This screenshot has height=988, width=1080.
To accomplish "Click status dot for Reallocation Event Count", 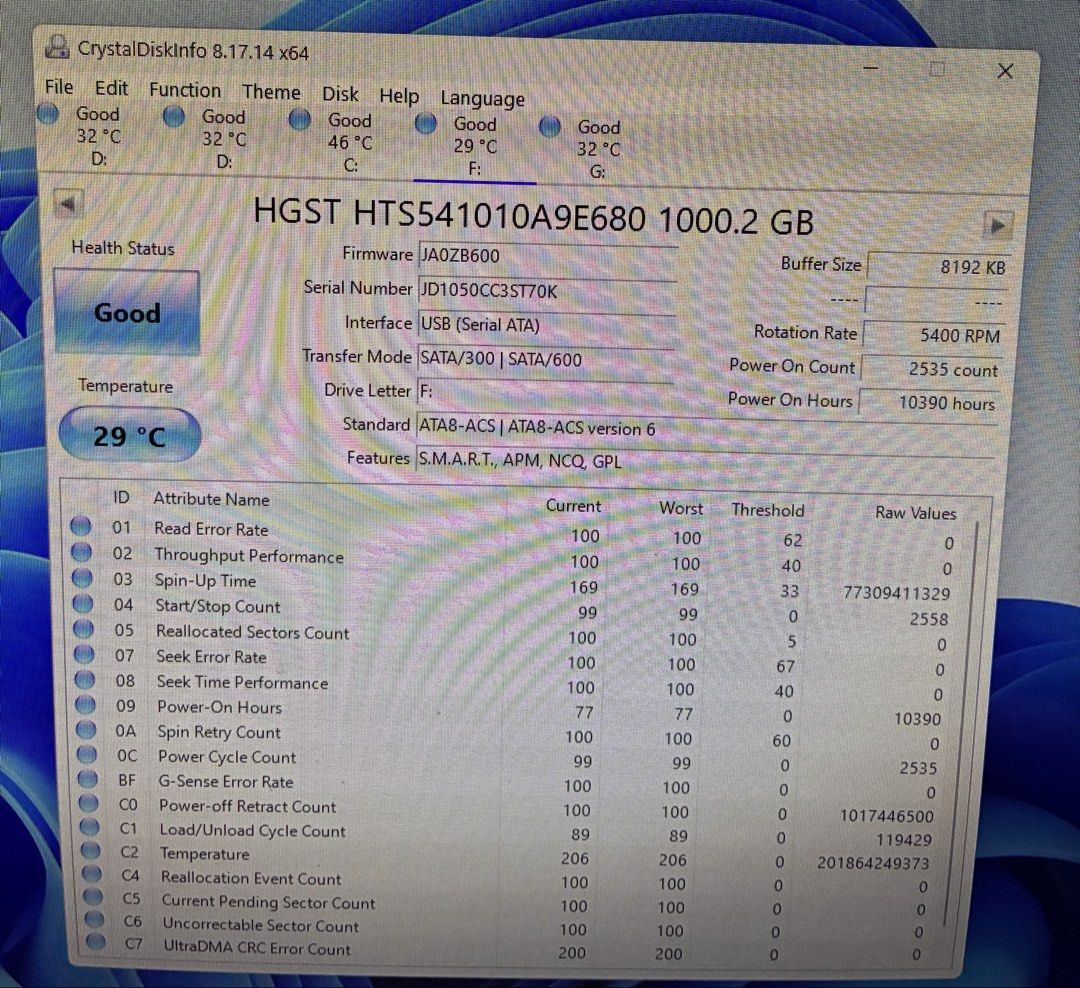I will (x=92, y=874).
